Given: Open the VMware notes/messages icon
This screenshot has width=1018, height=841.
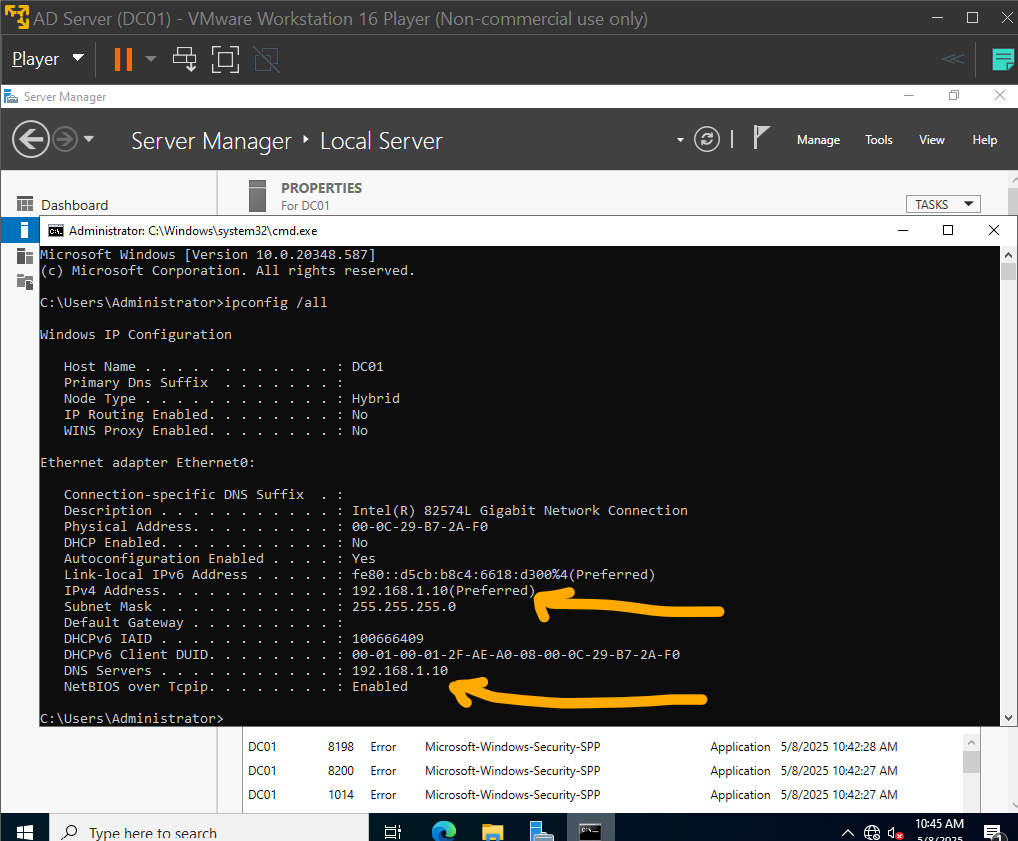Looking at the screenshot, I should click(x=1003, y=59).
